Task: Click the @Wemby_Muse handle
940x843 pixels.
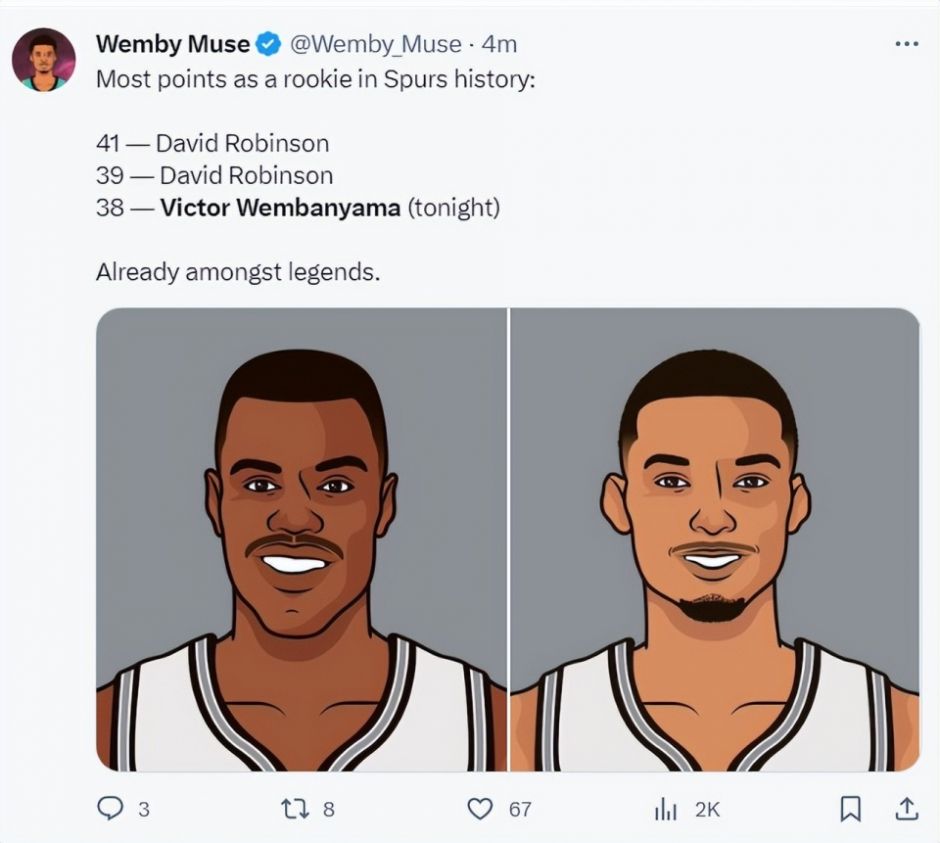Action: (x=376, y=44)
